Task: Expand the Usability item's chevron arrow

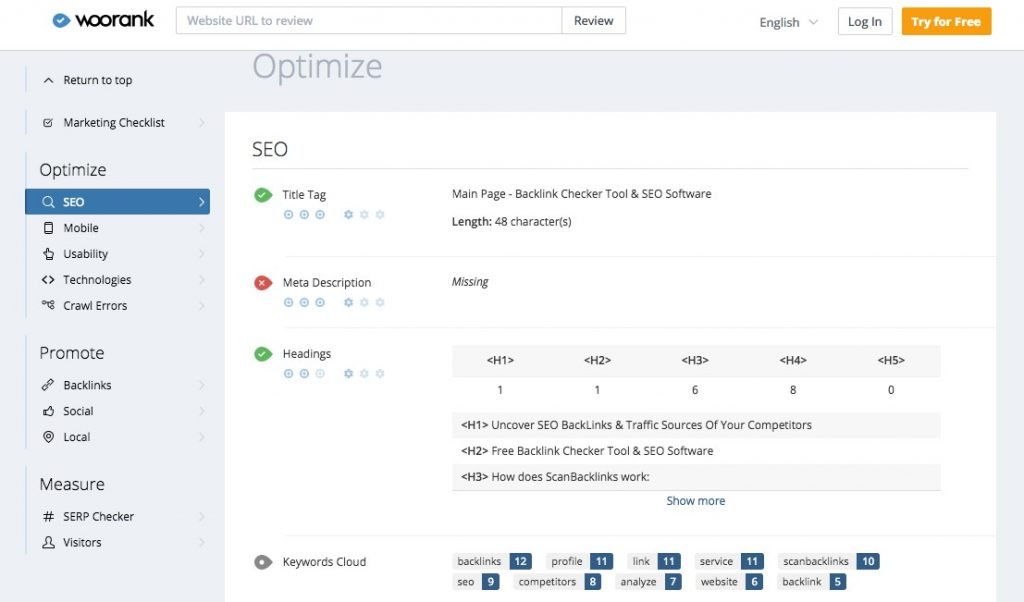Action: pyautogui.click(x=201, y=254)
